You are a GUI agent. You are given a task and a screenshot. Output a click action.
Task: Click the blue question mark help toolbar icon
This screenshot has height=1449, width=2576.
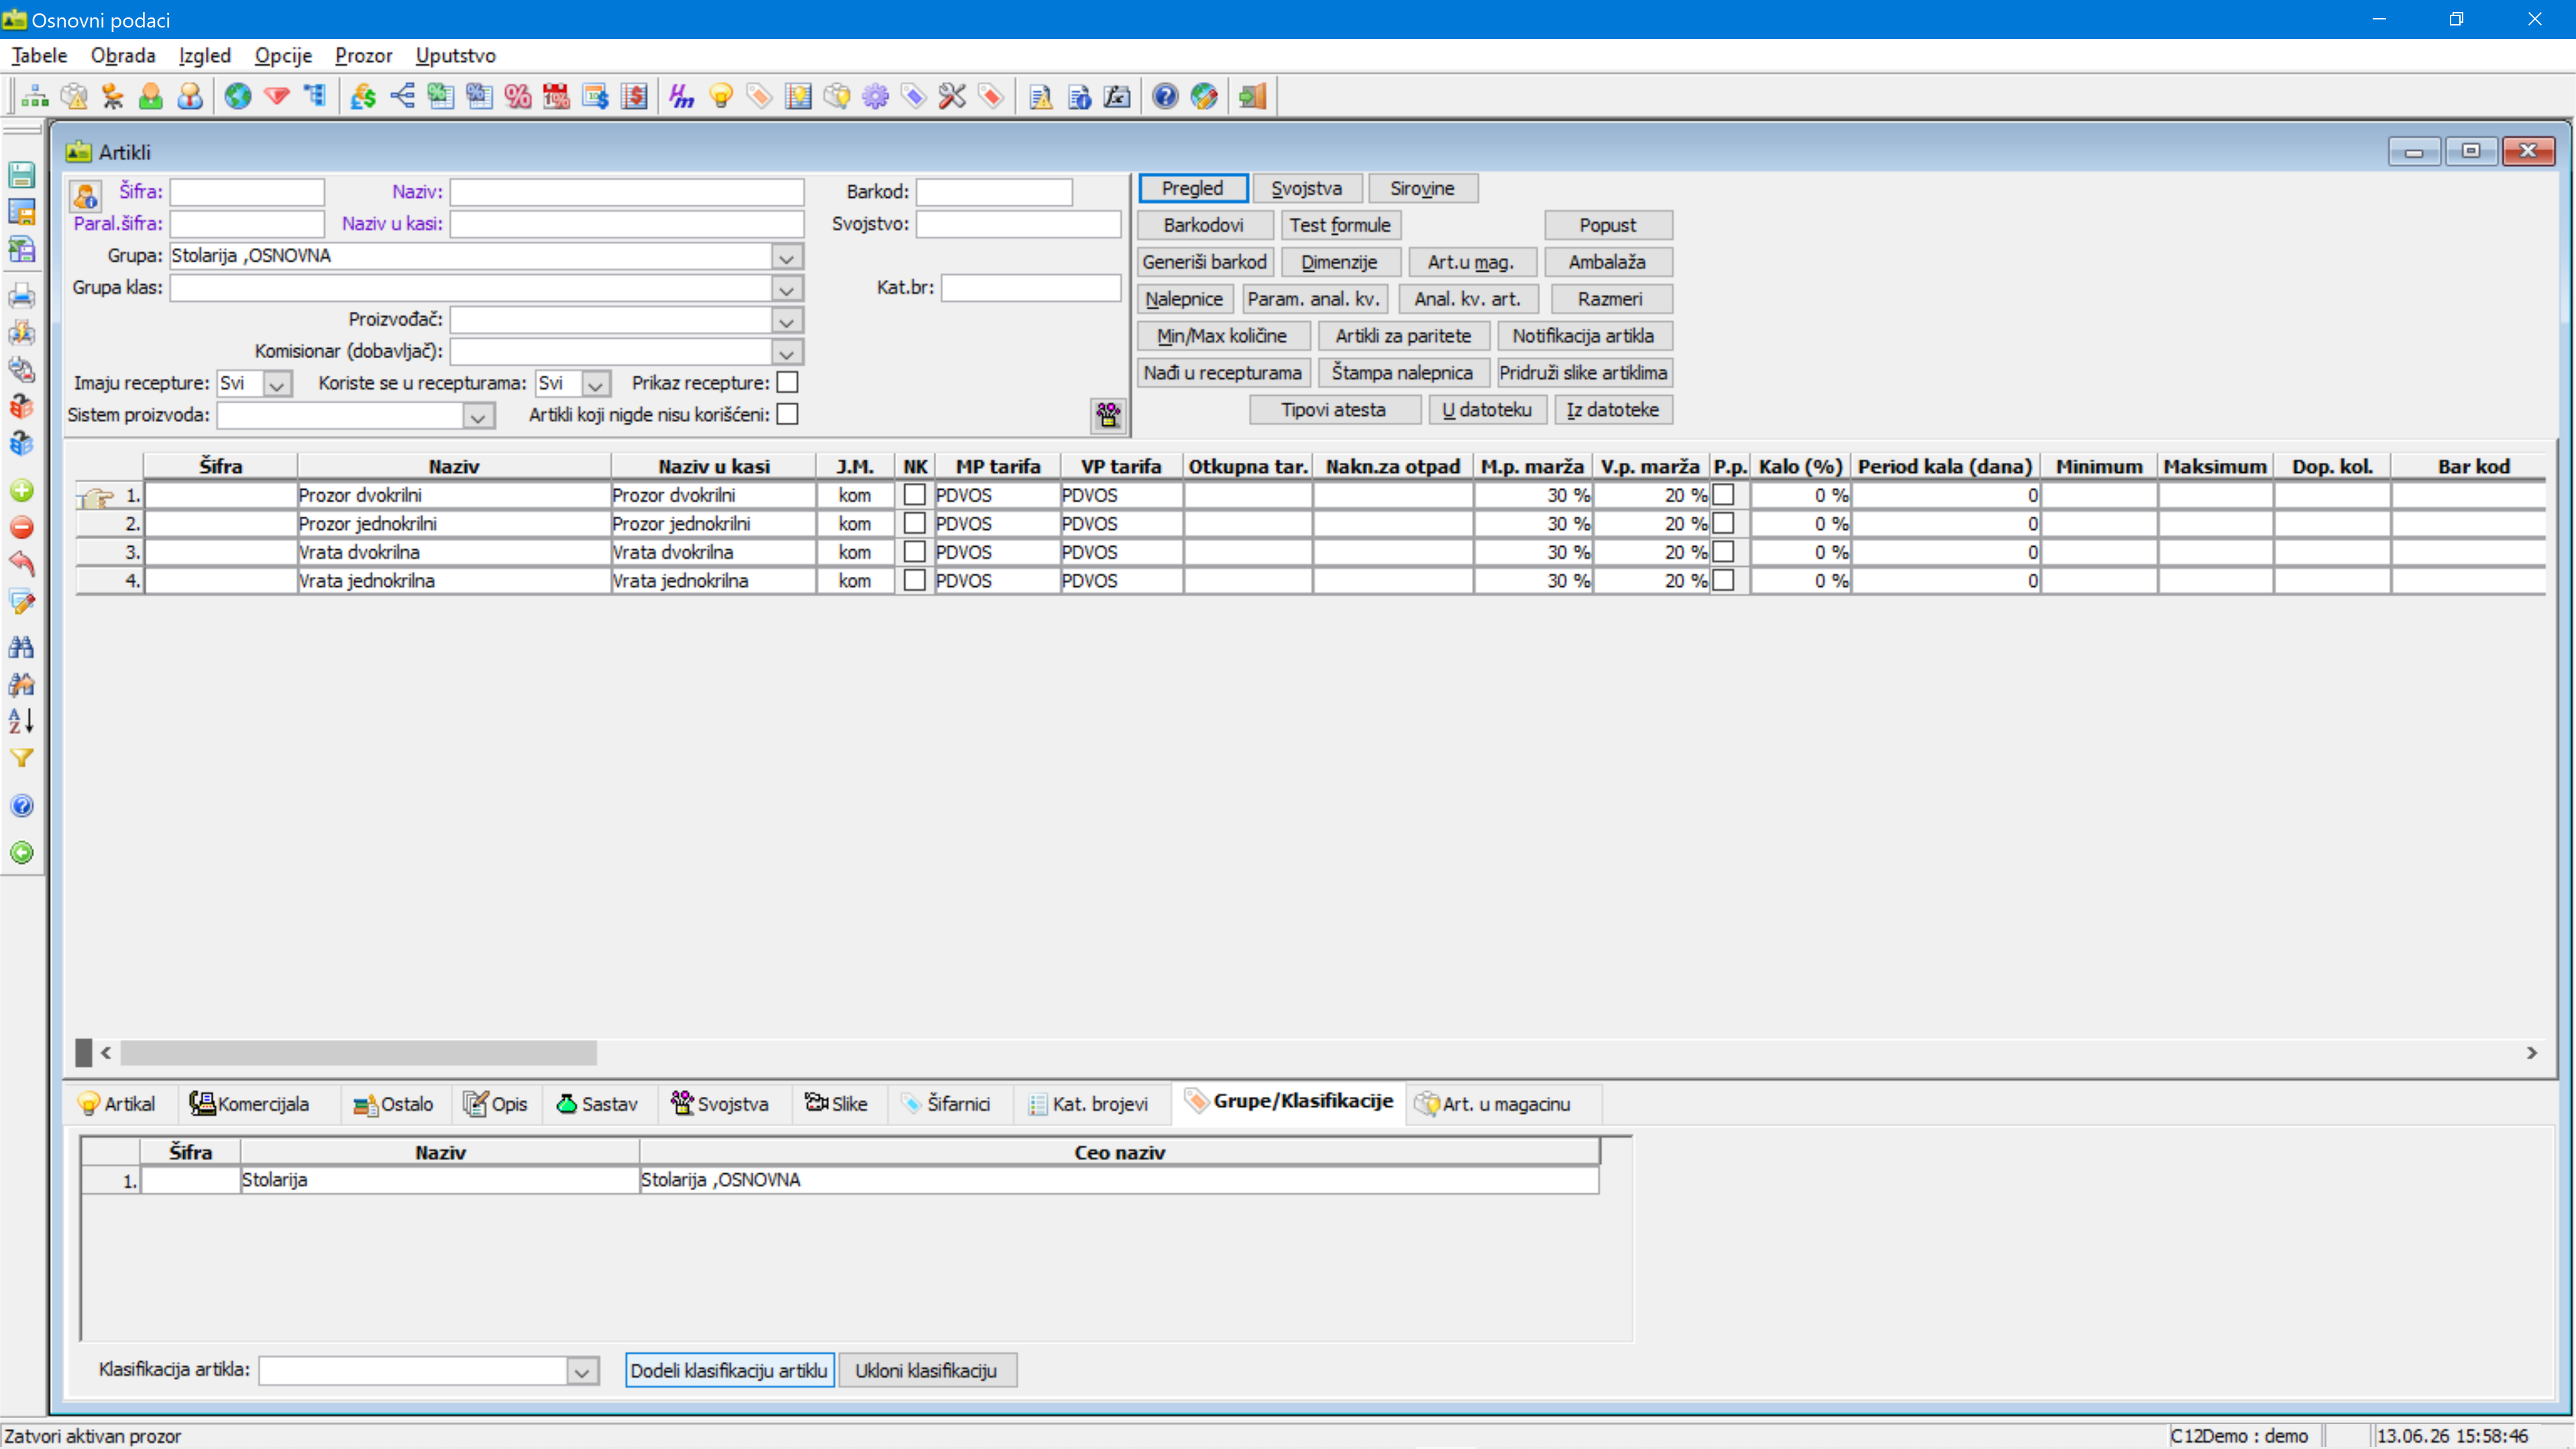[1165, 96]
